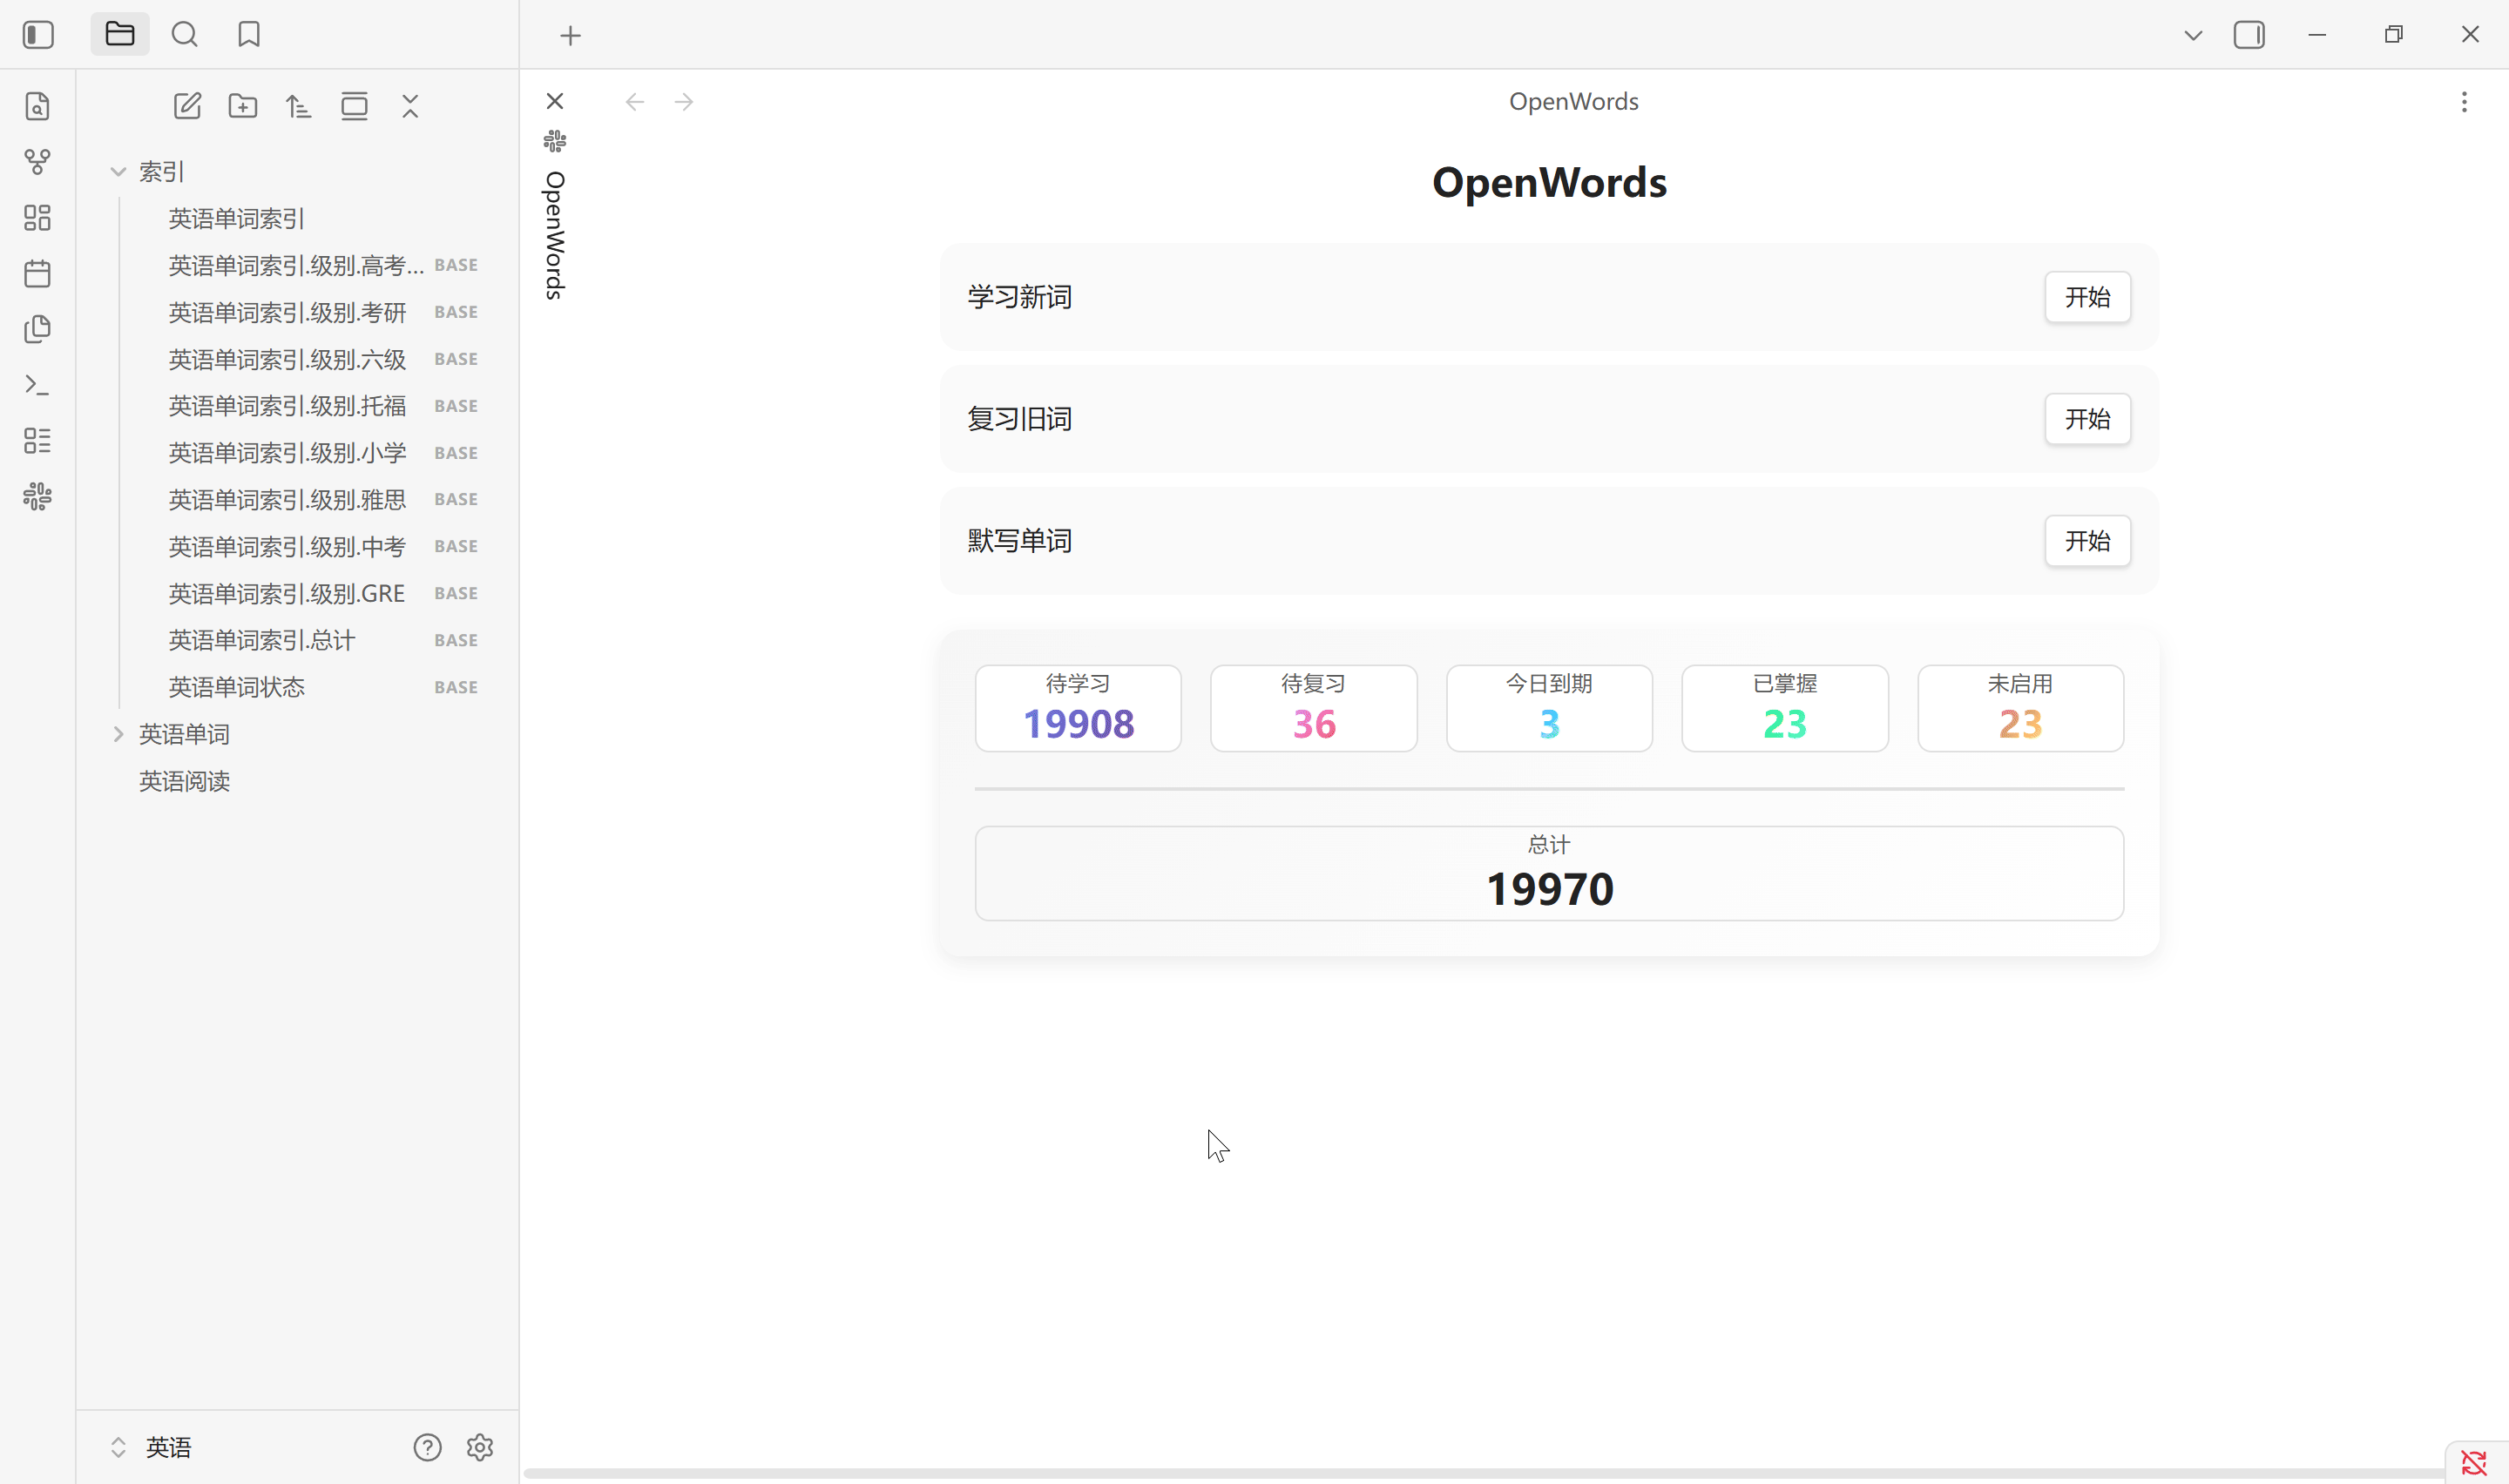Click the new note icon
2509x1484 pixels.
(x=187, y=106)
